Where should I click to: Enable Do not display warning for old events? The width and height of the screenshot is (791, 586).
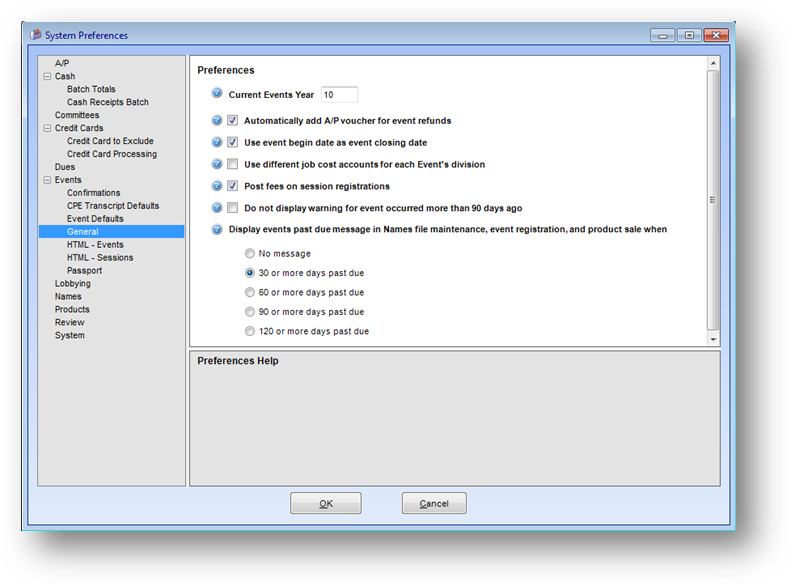point(232,207)
